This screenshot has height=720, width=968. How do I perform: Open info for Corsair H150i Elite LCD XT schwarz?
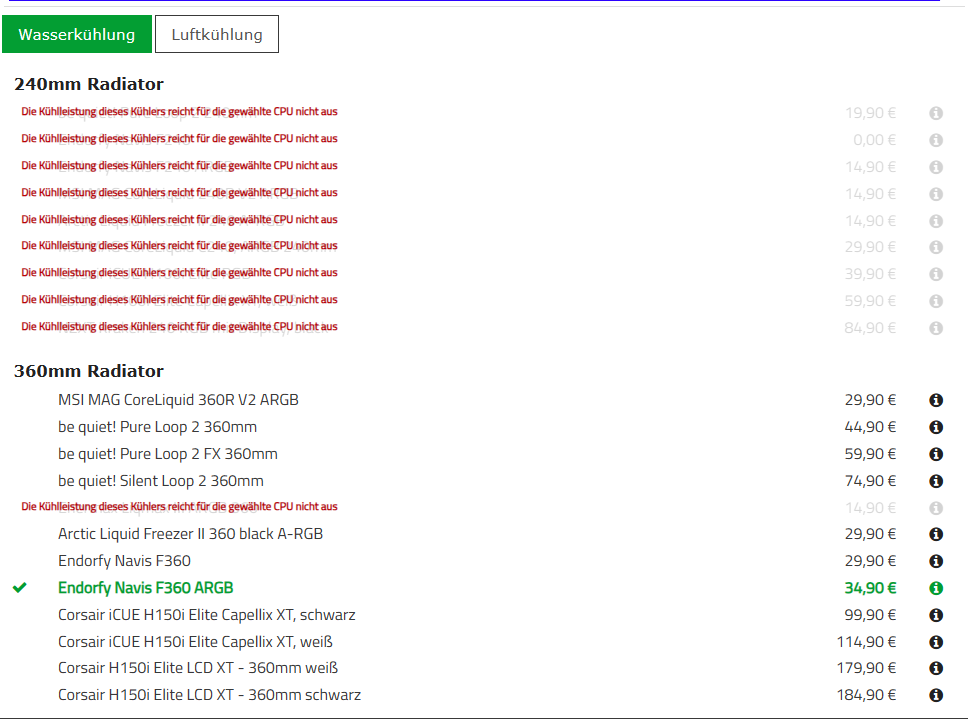(936, 695)
